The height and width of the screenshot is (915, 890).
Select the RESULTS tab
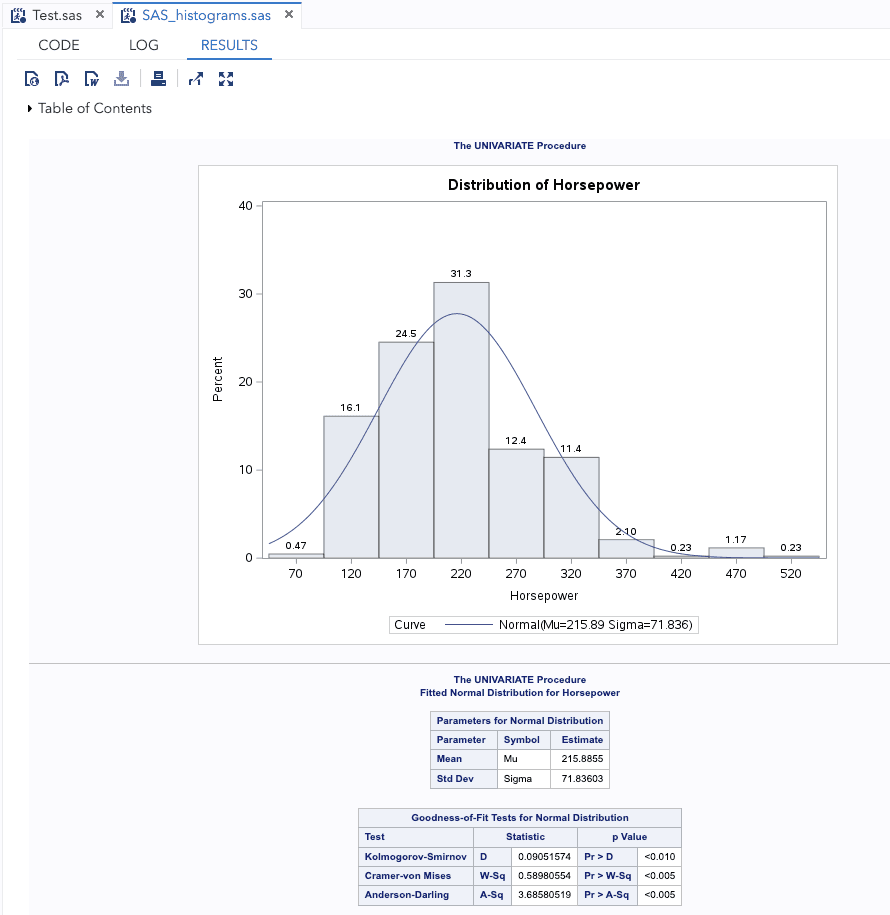click(x=229, y=45)
